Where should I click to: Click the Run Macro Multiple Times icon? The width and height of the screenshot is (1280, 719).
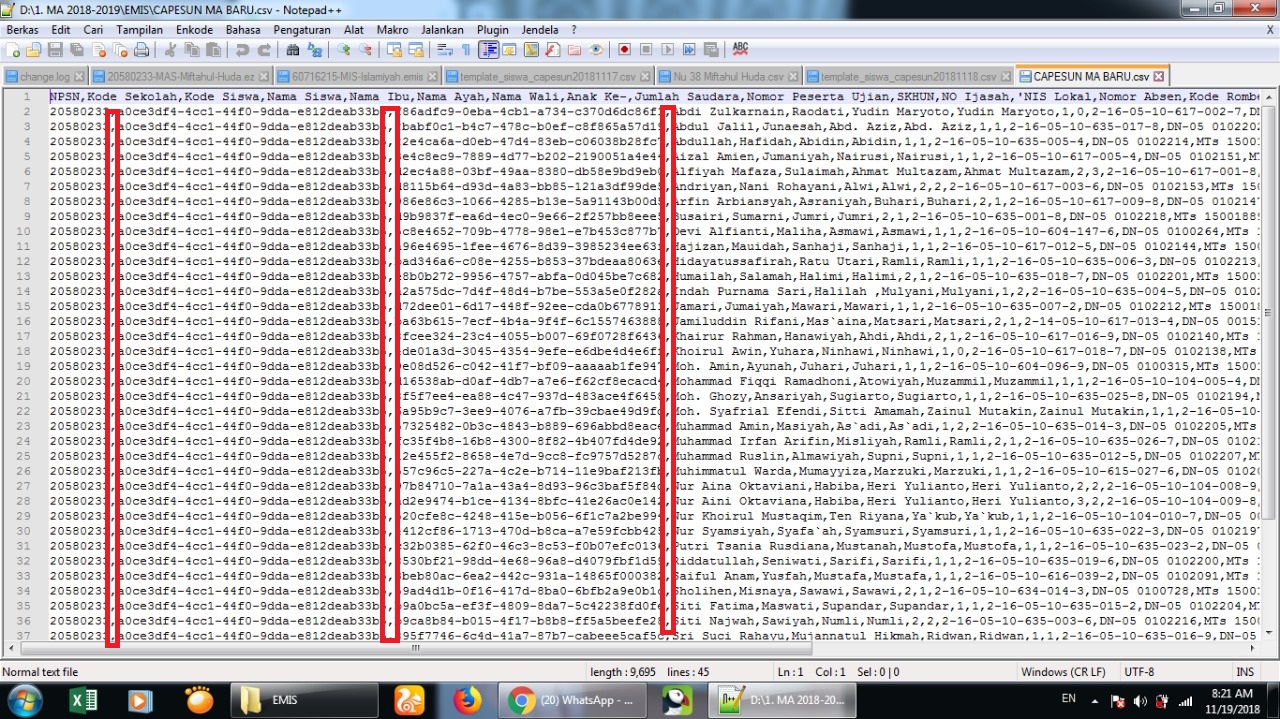pos(689,50)
